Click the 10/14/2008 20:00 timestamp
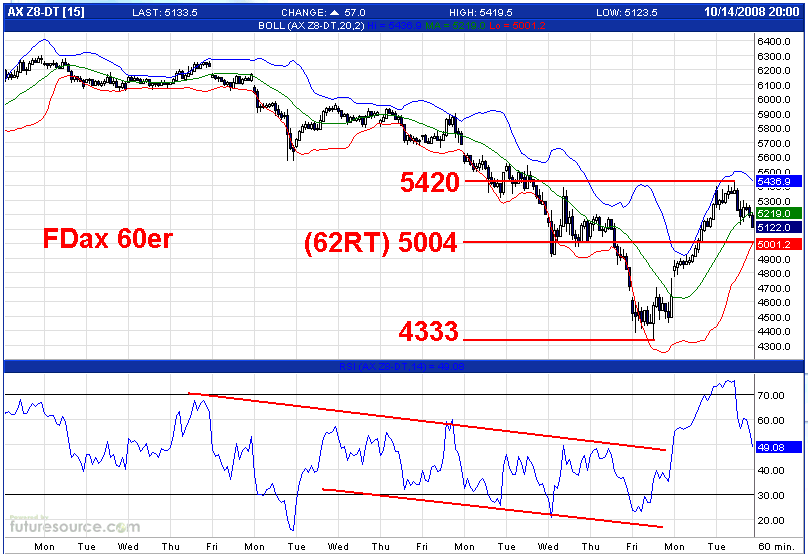 click(751, 12)
